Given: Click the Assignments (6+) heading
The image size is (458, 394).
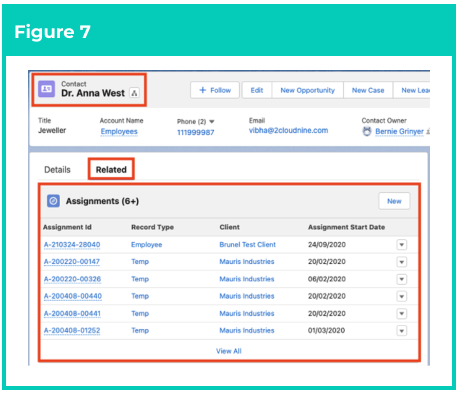Looking at the screenshot, I should coord(102,201).
